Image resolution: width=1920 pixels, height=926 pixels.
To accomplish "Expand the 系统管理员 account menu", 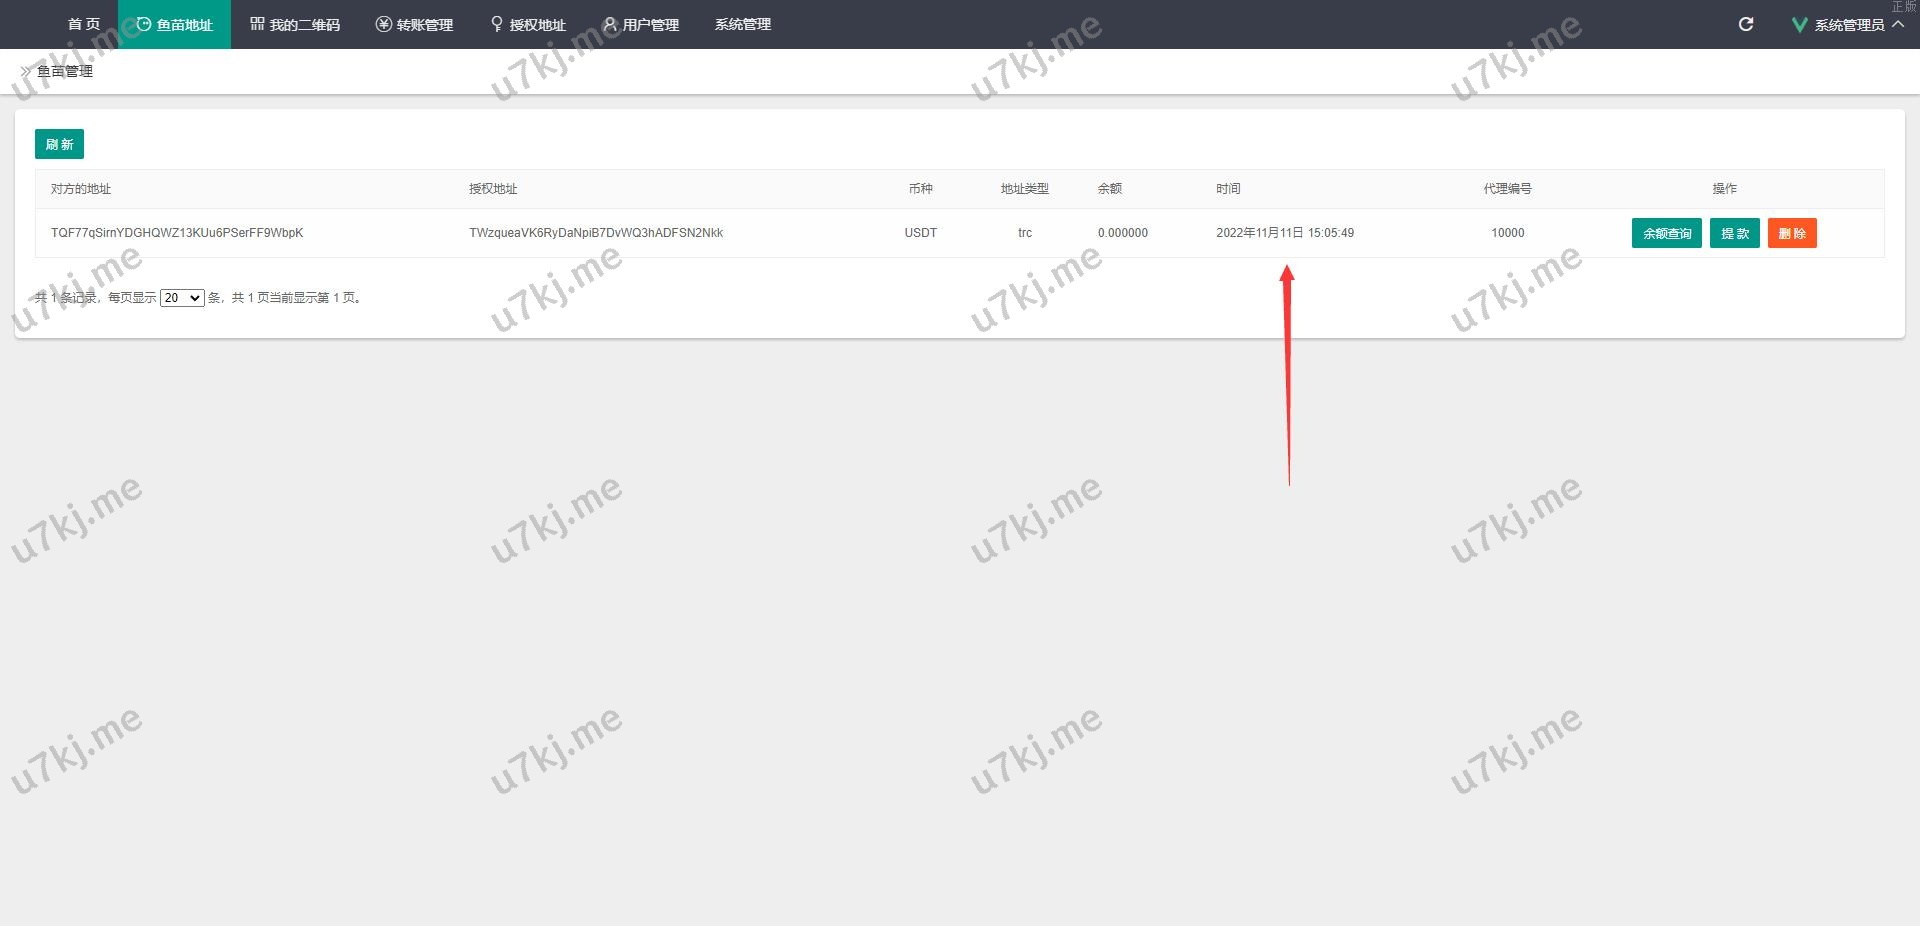I will click(x=1848, y=25).
